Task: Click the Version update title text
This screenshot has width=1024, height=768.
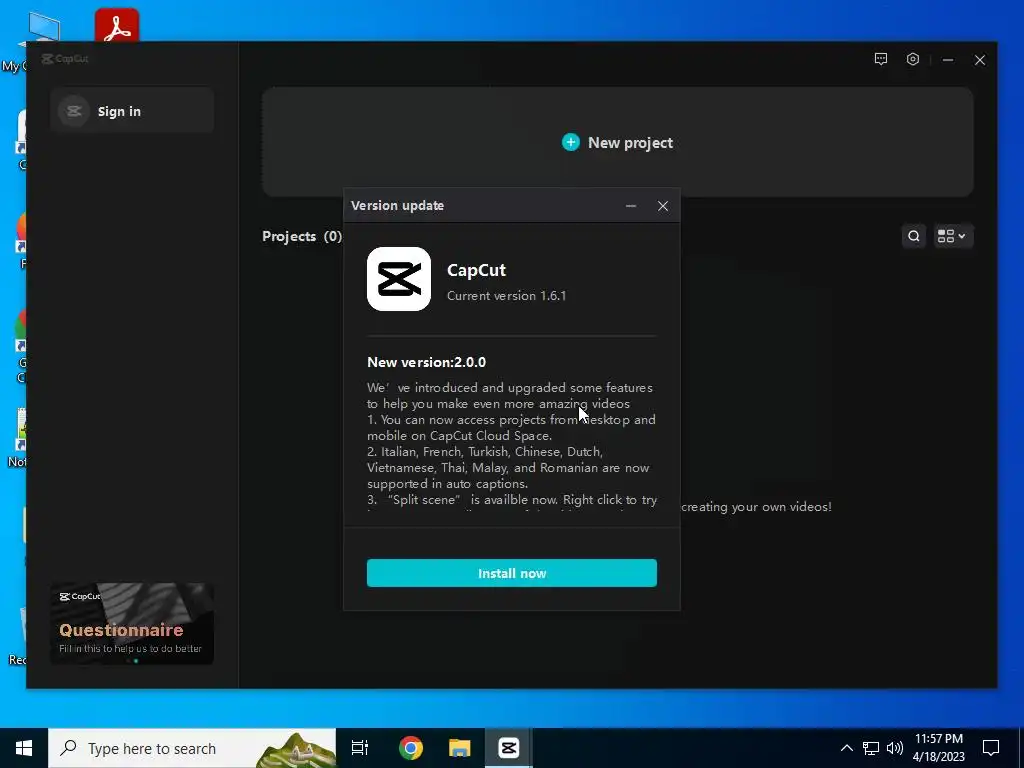Action: tap(397, 205)
